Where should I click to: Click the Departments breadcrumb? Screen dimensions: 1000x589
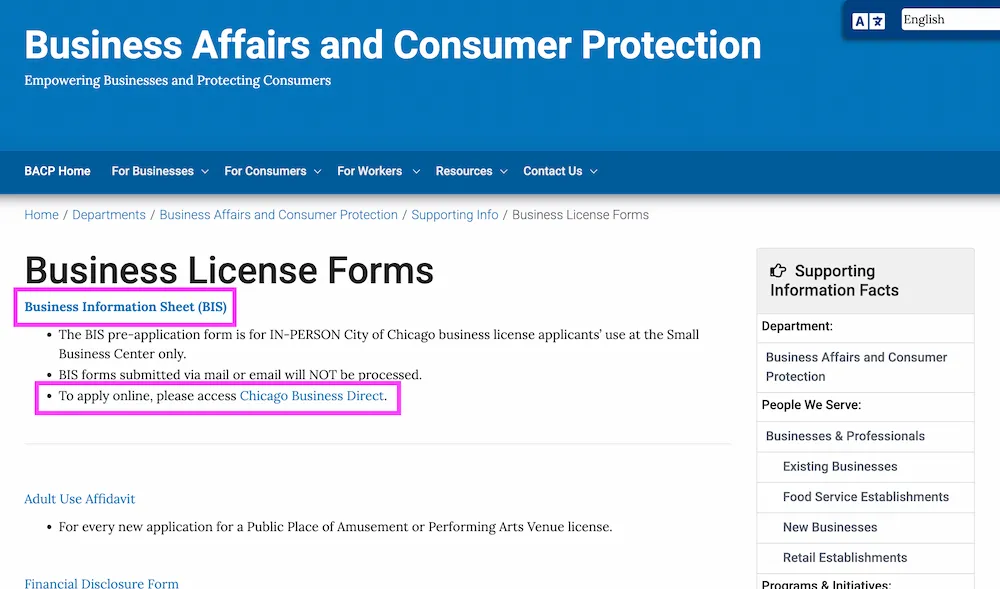click(109, 214)
